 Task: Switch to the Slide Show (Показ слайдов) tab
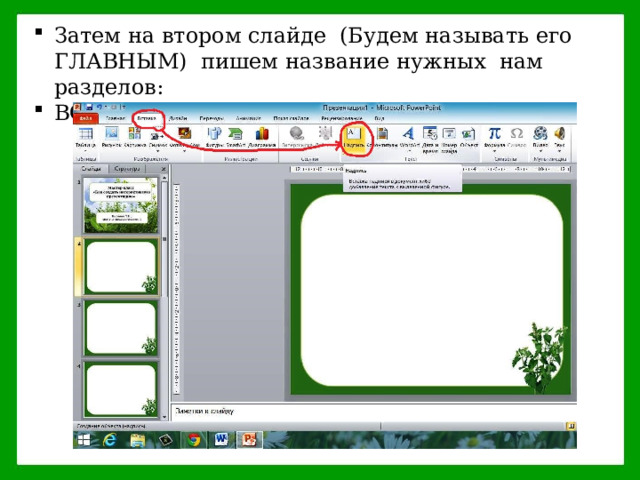[x=291, y=118]
